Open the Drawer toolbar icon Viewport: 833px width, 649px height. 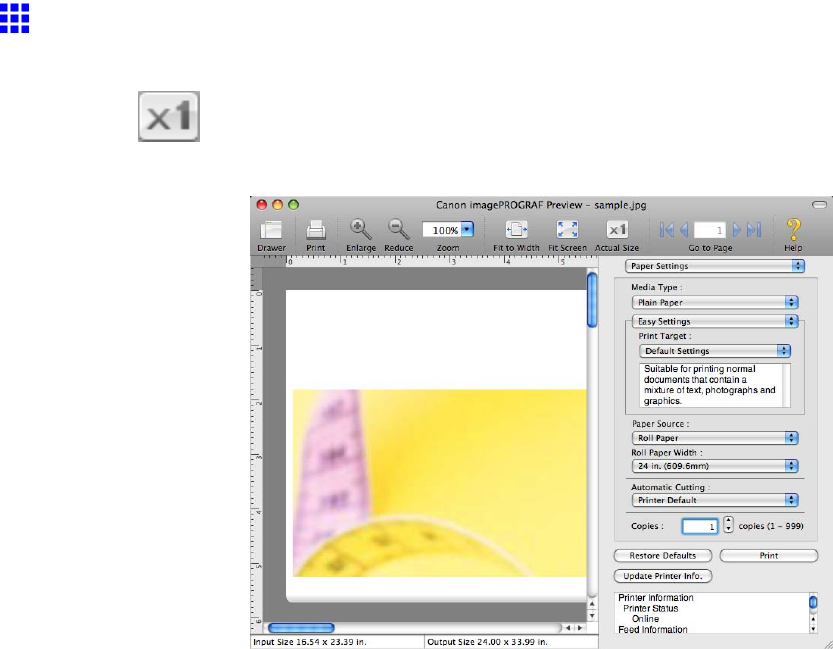[271, 230]
